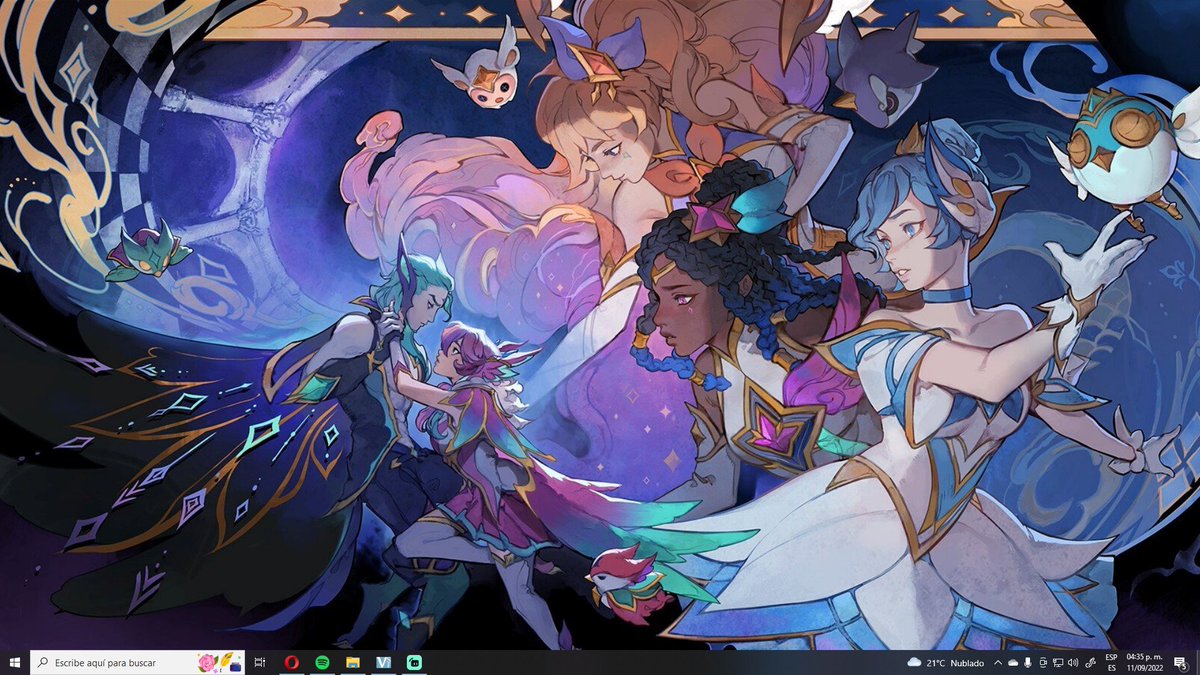Open Task View from the taskbar
Image resolution: width=1200 pixels, height=675 pixels.
click(259, 662)
